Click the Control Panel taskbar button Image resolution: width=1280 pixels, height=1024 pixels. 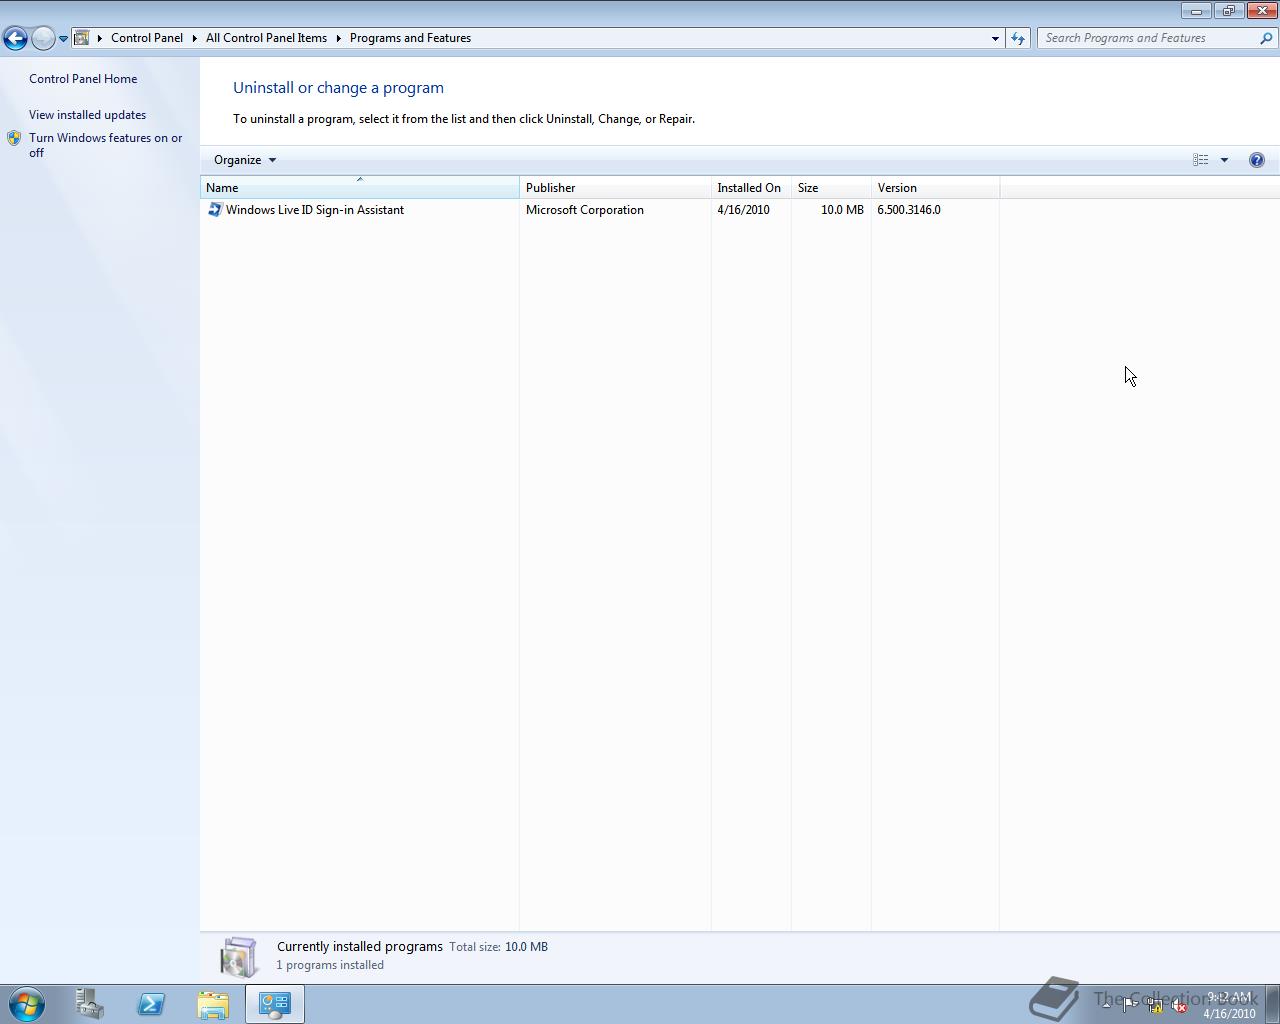coord(275,1004)
